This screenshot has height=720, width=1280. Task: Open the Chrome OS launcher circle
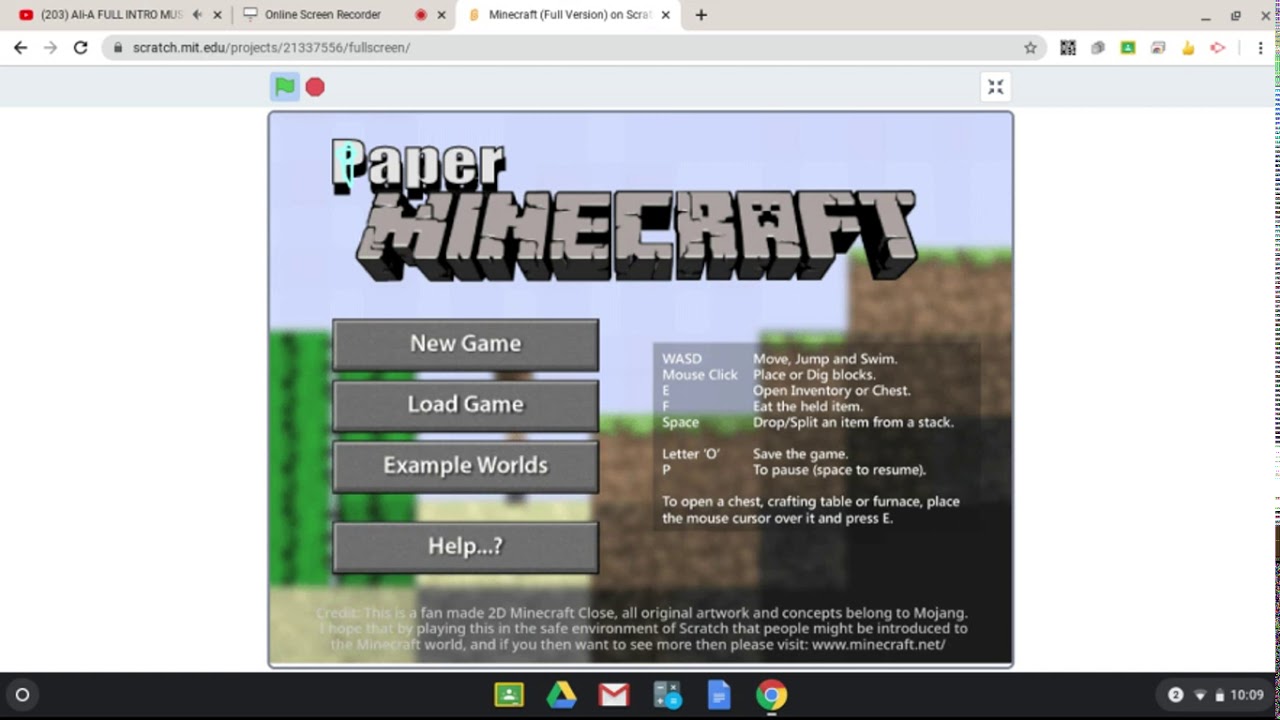[22, 695]
